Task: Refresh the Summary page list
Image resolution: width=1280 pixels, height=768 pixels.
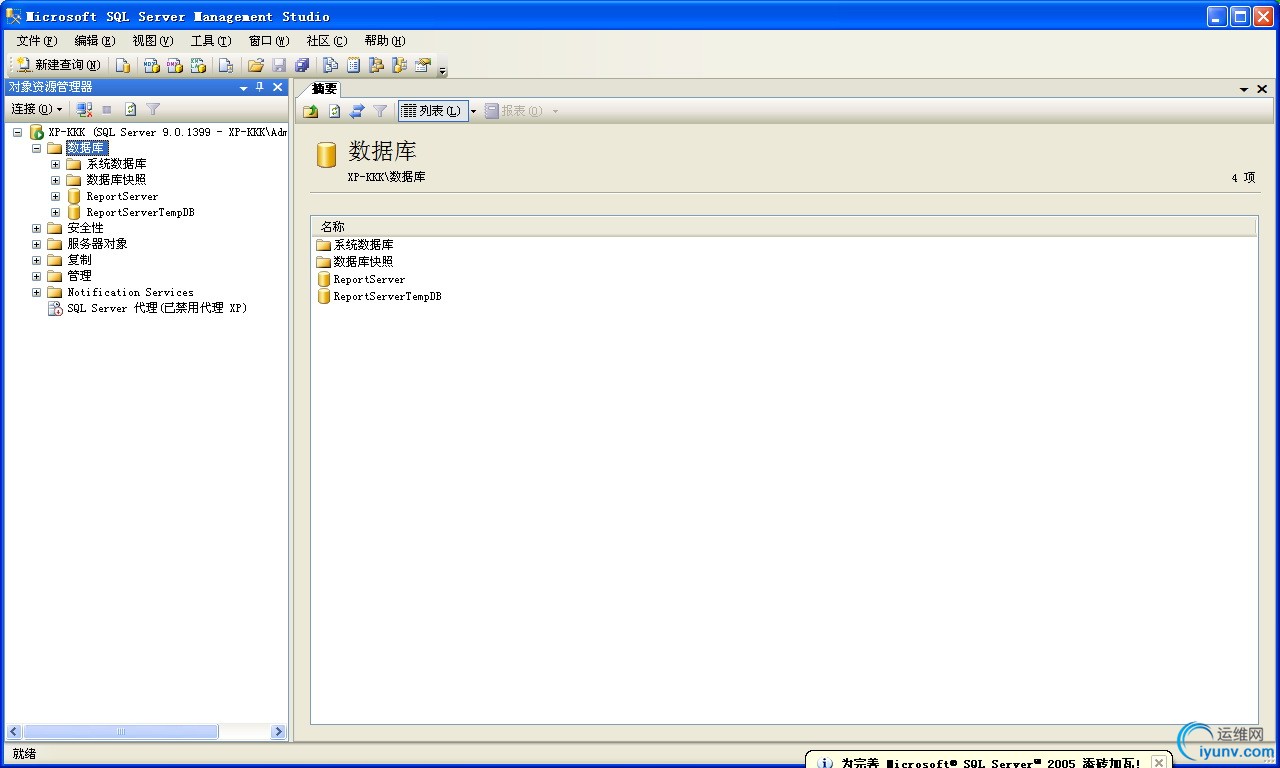Action: coord(334,111)
